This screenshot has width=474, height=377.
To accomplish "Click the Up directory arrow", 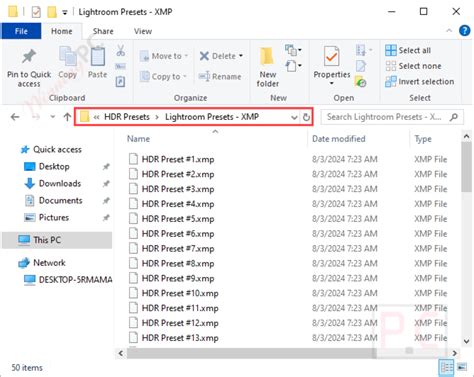I will tap(67, 117).
